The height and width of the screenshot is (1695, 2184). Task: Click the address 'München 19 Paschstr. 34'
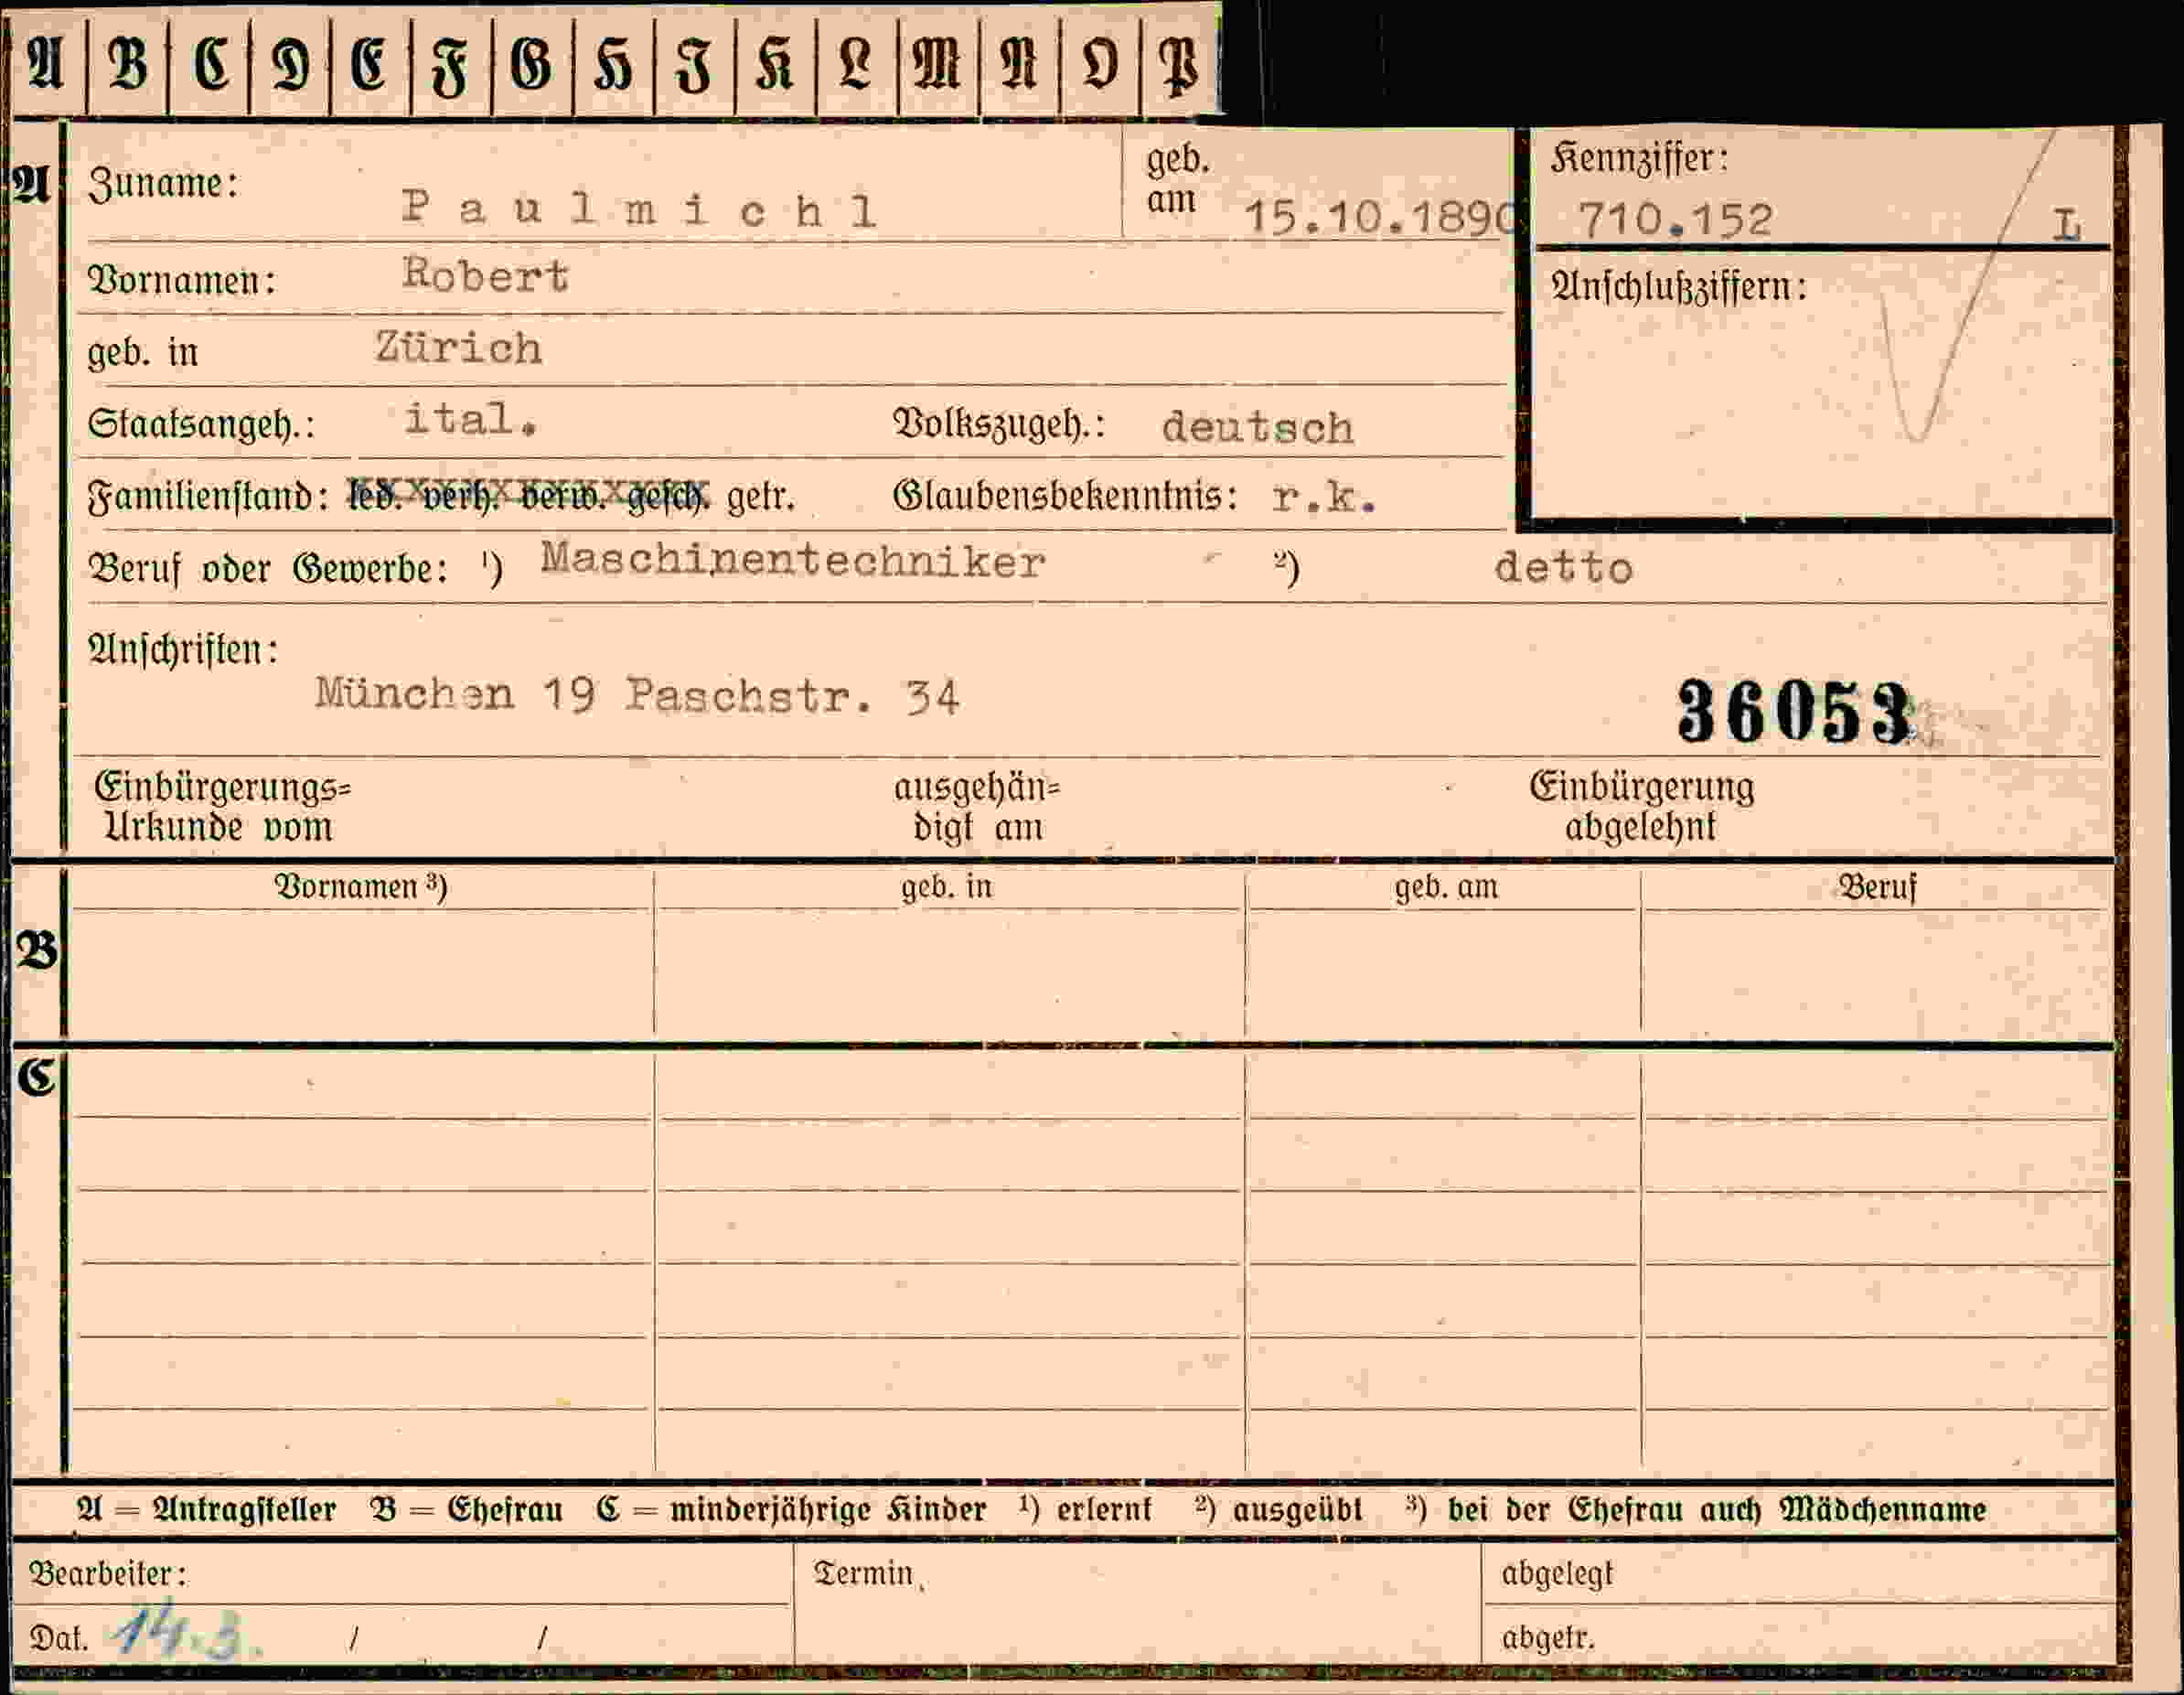(x=638, y=695)
